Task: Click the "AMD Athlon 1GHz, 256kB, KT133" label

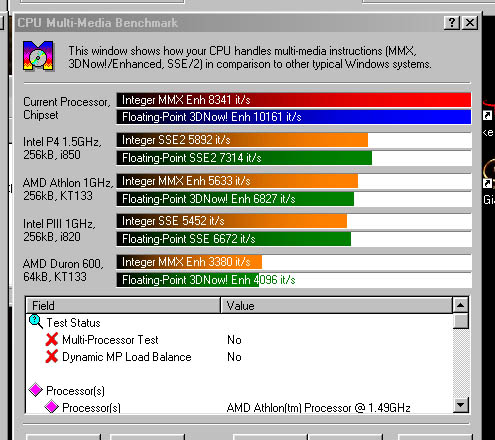Action: coord(68,189)
